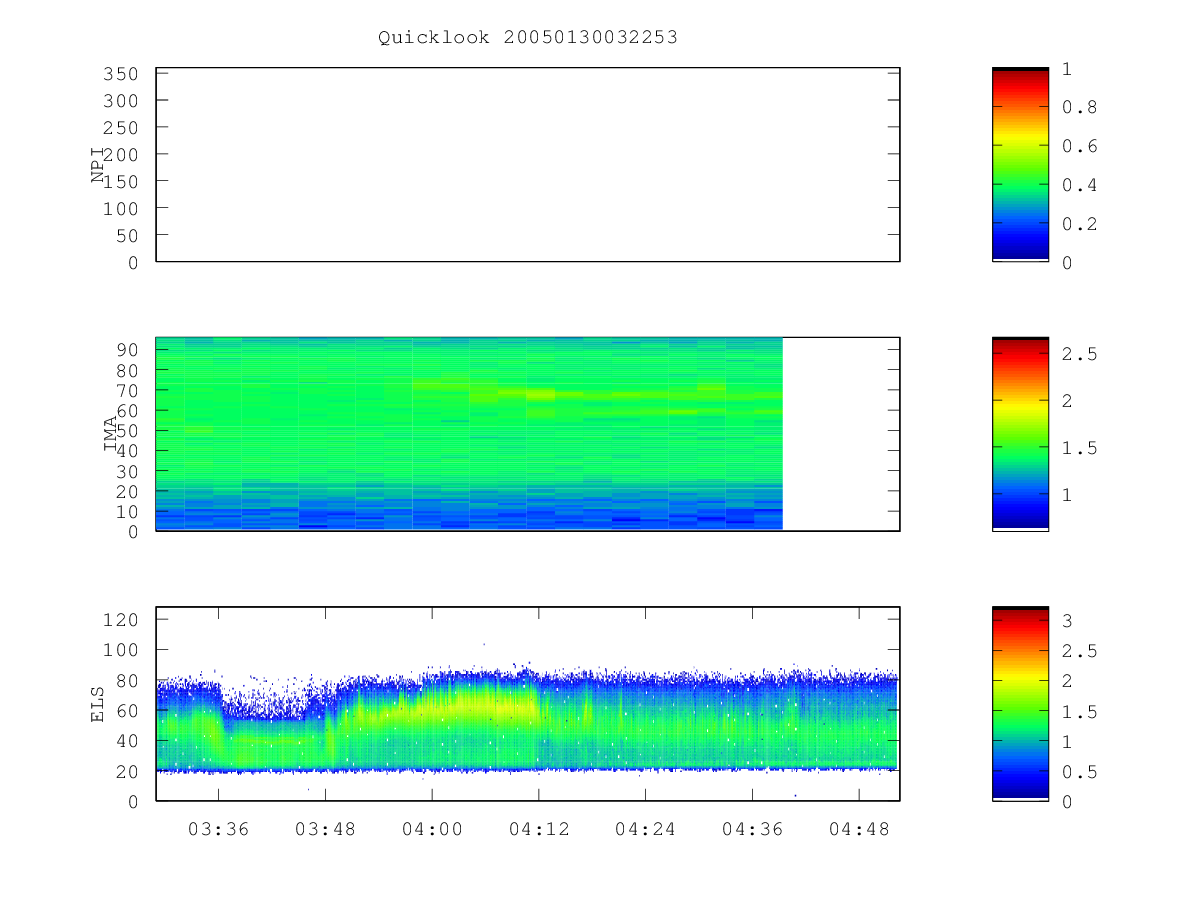Click the IMA spectrogram panel
Screen dimensions: 1200x900
point(528,434)
